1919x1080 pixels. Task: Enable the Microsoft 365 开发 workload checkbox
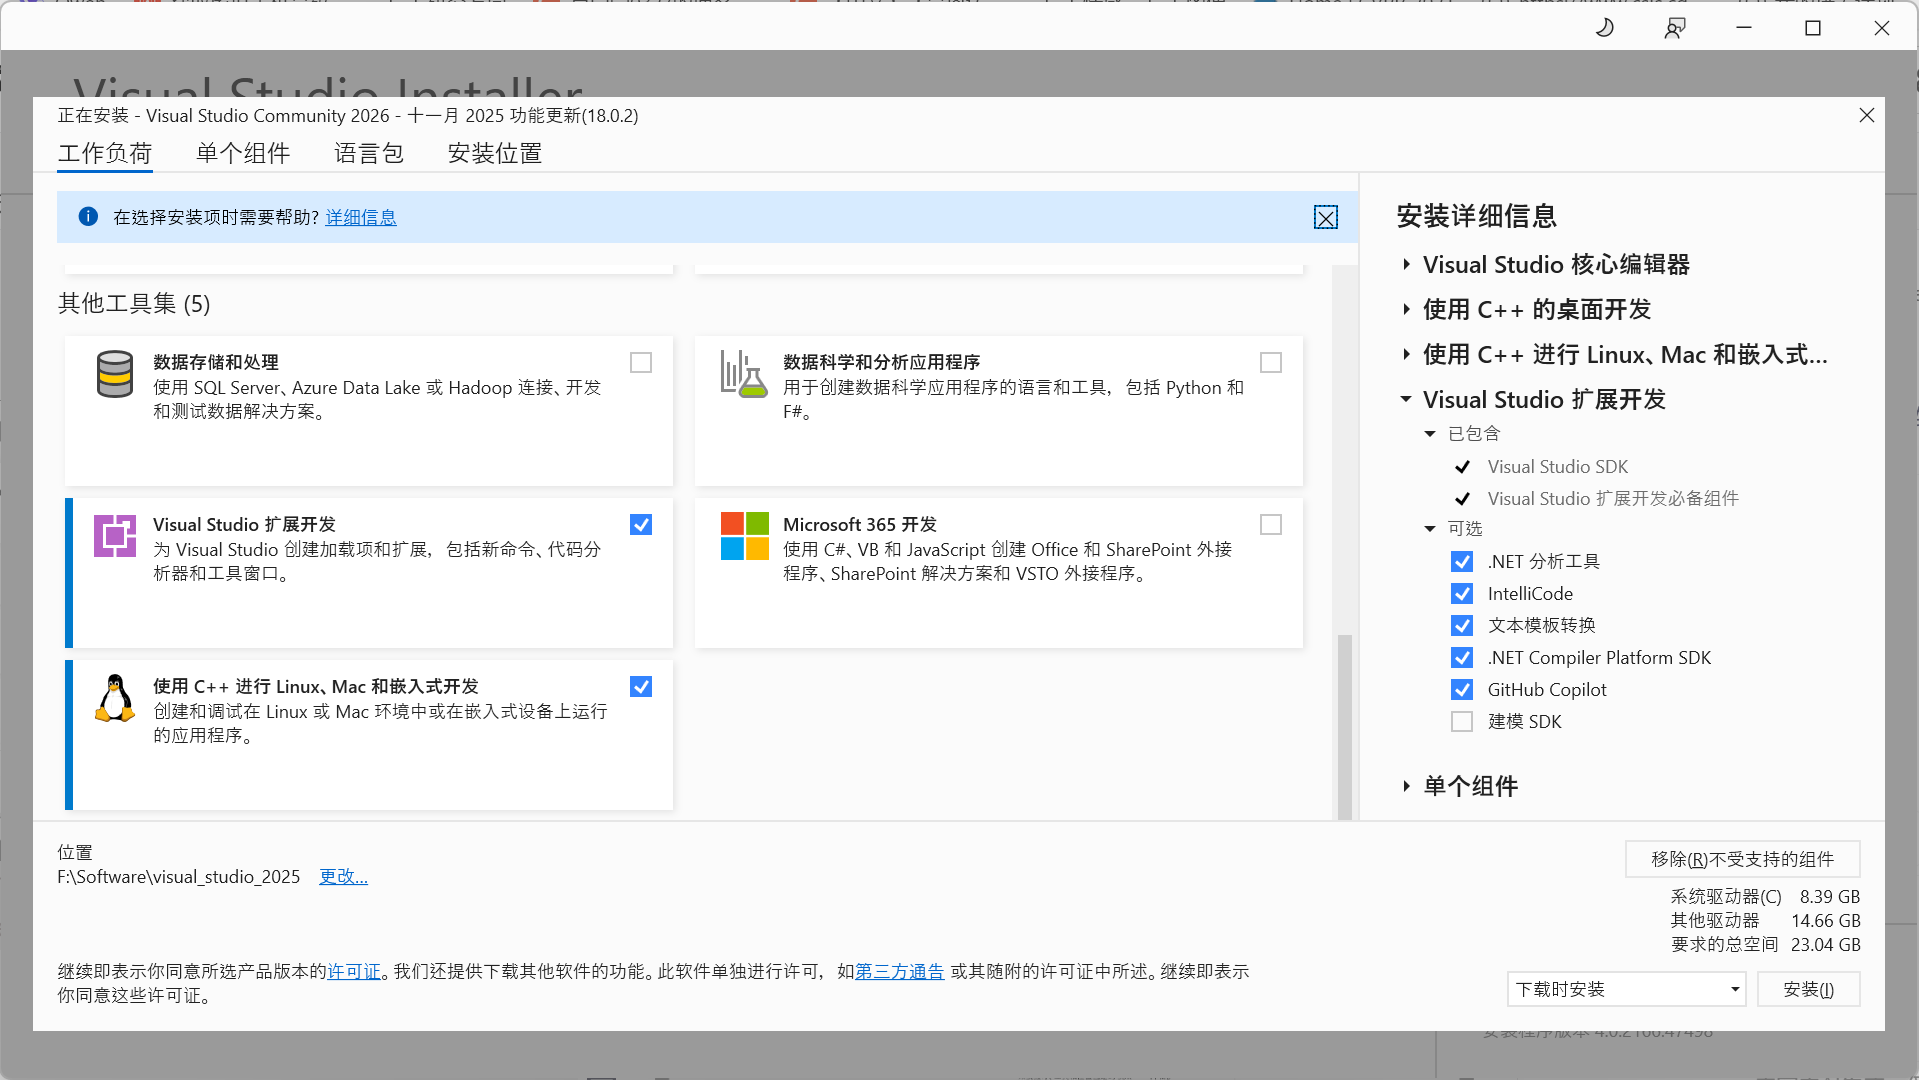click(x=1271, y=525)
